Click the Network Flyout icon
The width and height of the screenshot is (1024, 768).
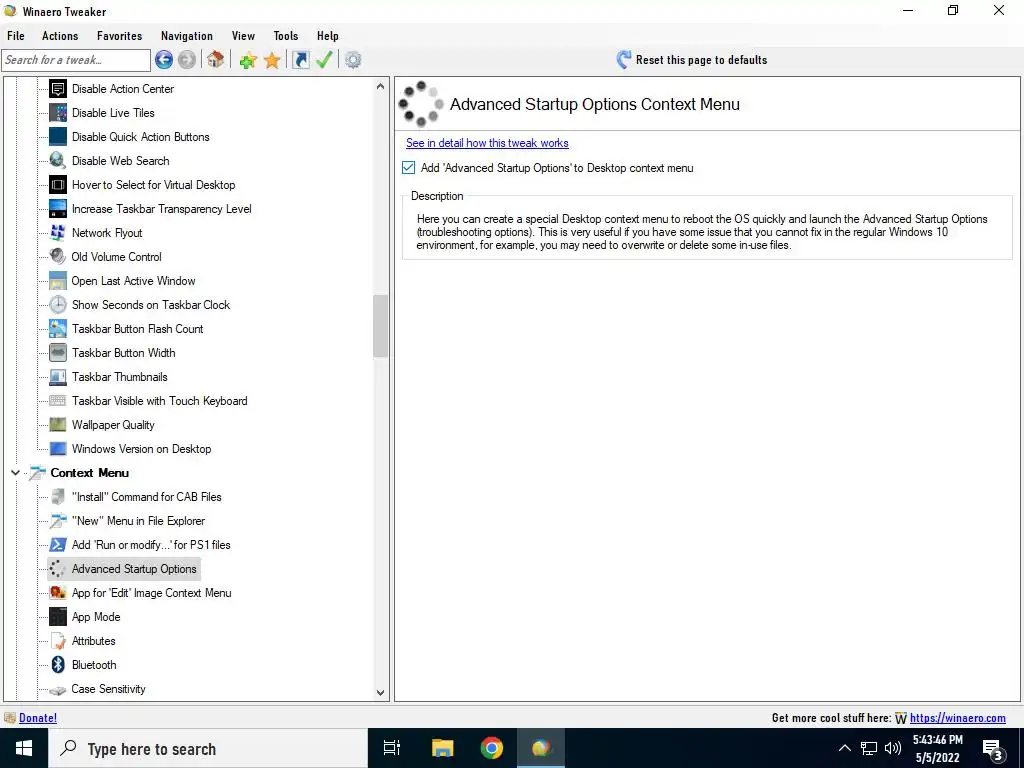(x=57, y=232)
